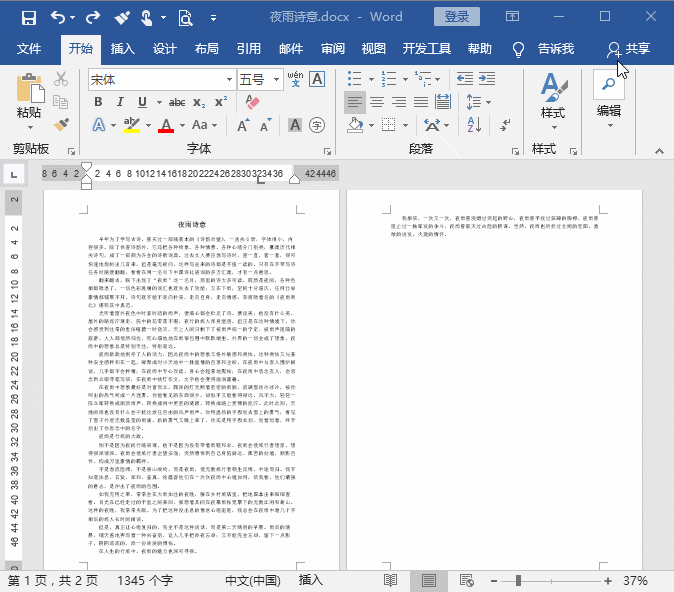
Task: Increase font size with the grow font icon
Action: pyautogui.click(x=243, y=125)
